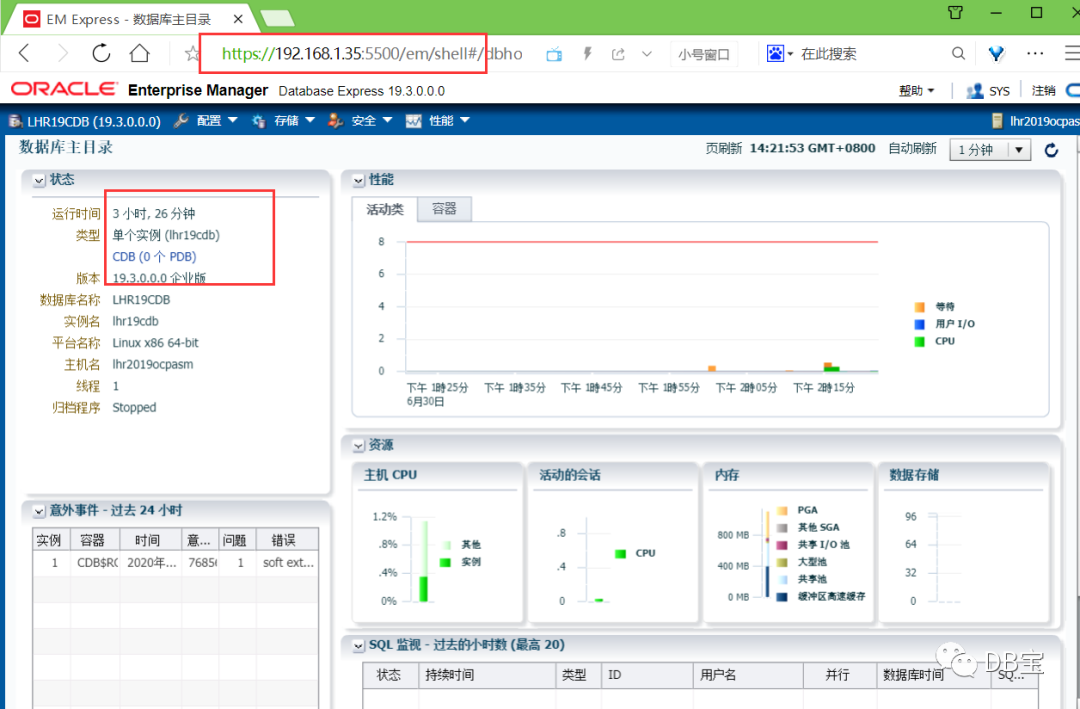This screenshot has width=1080, height=709.
Task: Click the green CPU legend swatch in 性能 chart
Action: [x=920, y=341]
